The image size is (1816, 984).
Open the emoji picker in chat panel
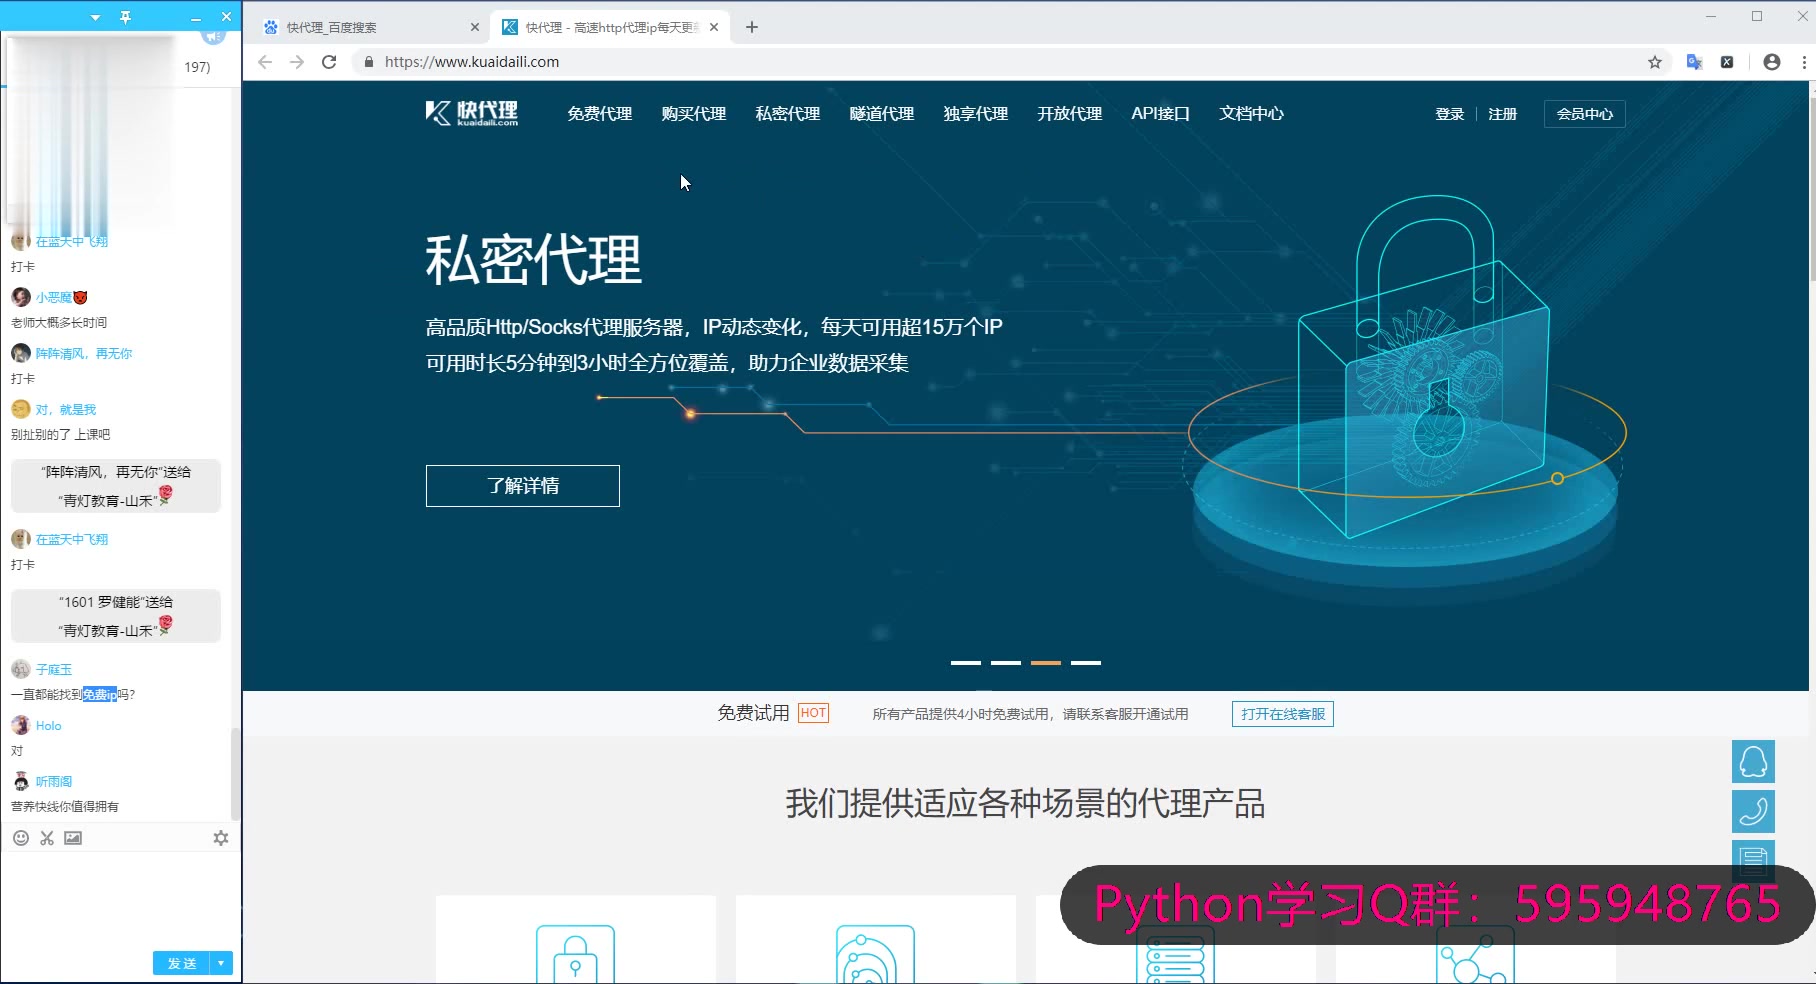[x=21, y=838]
